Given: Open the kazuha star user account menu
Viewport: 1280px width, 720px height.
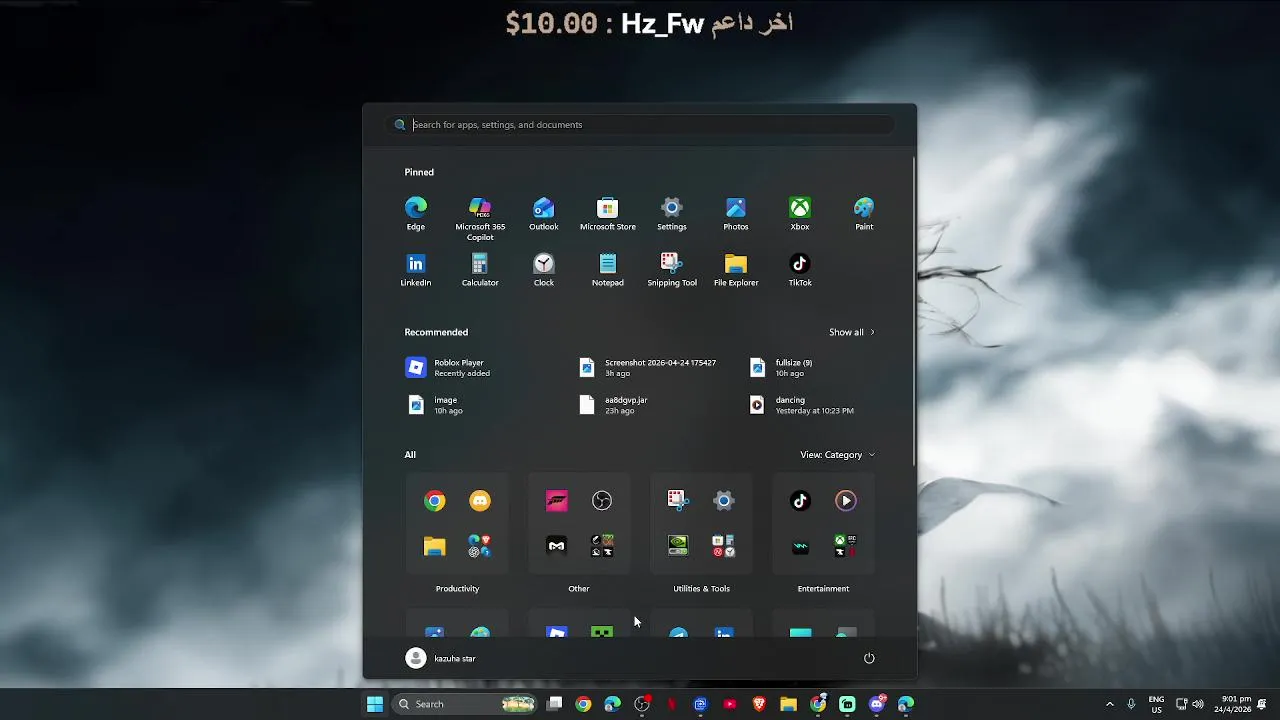Looking at the screenshot, I should click(441, 658).
